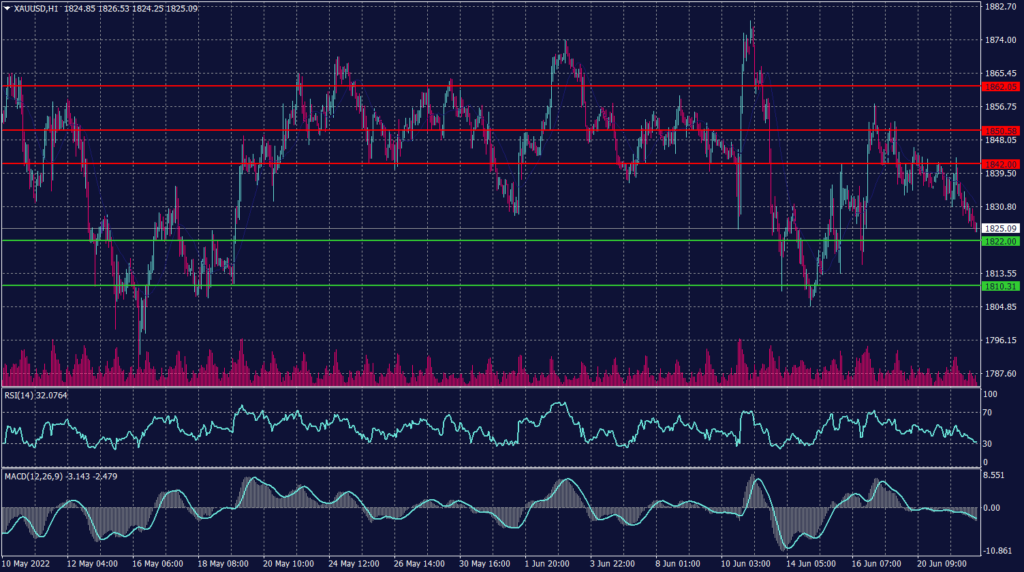1024x572 pixels.
Task: Click the RSI 100 level scale label
Action: [x=991, y=395]
